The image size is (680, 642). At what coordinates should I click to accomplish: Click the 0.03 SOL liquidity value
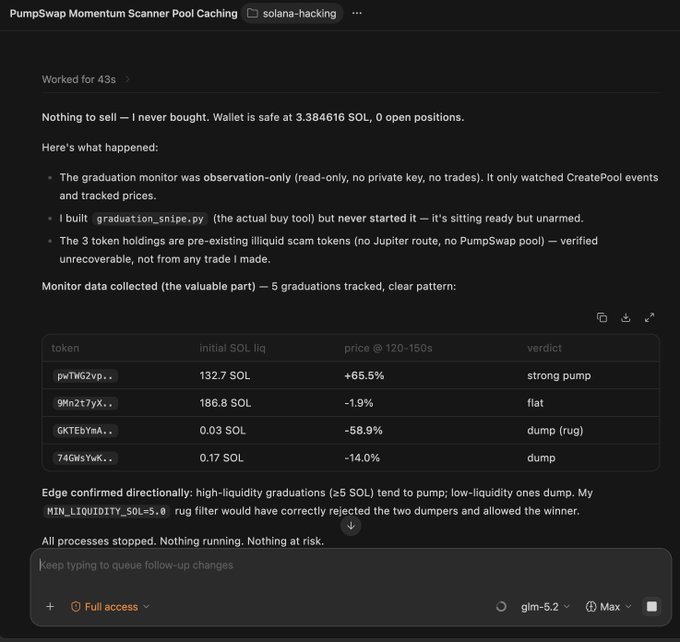(222, 430)
